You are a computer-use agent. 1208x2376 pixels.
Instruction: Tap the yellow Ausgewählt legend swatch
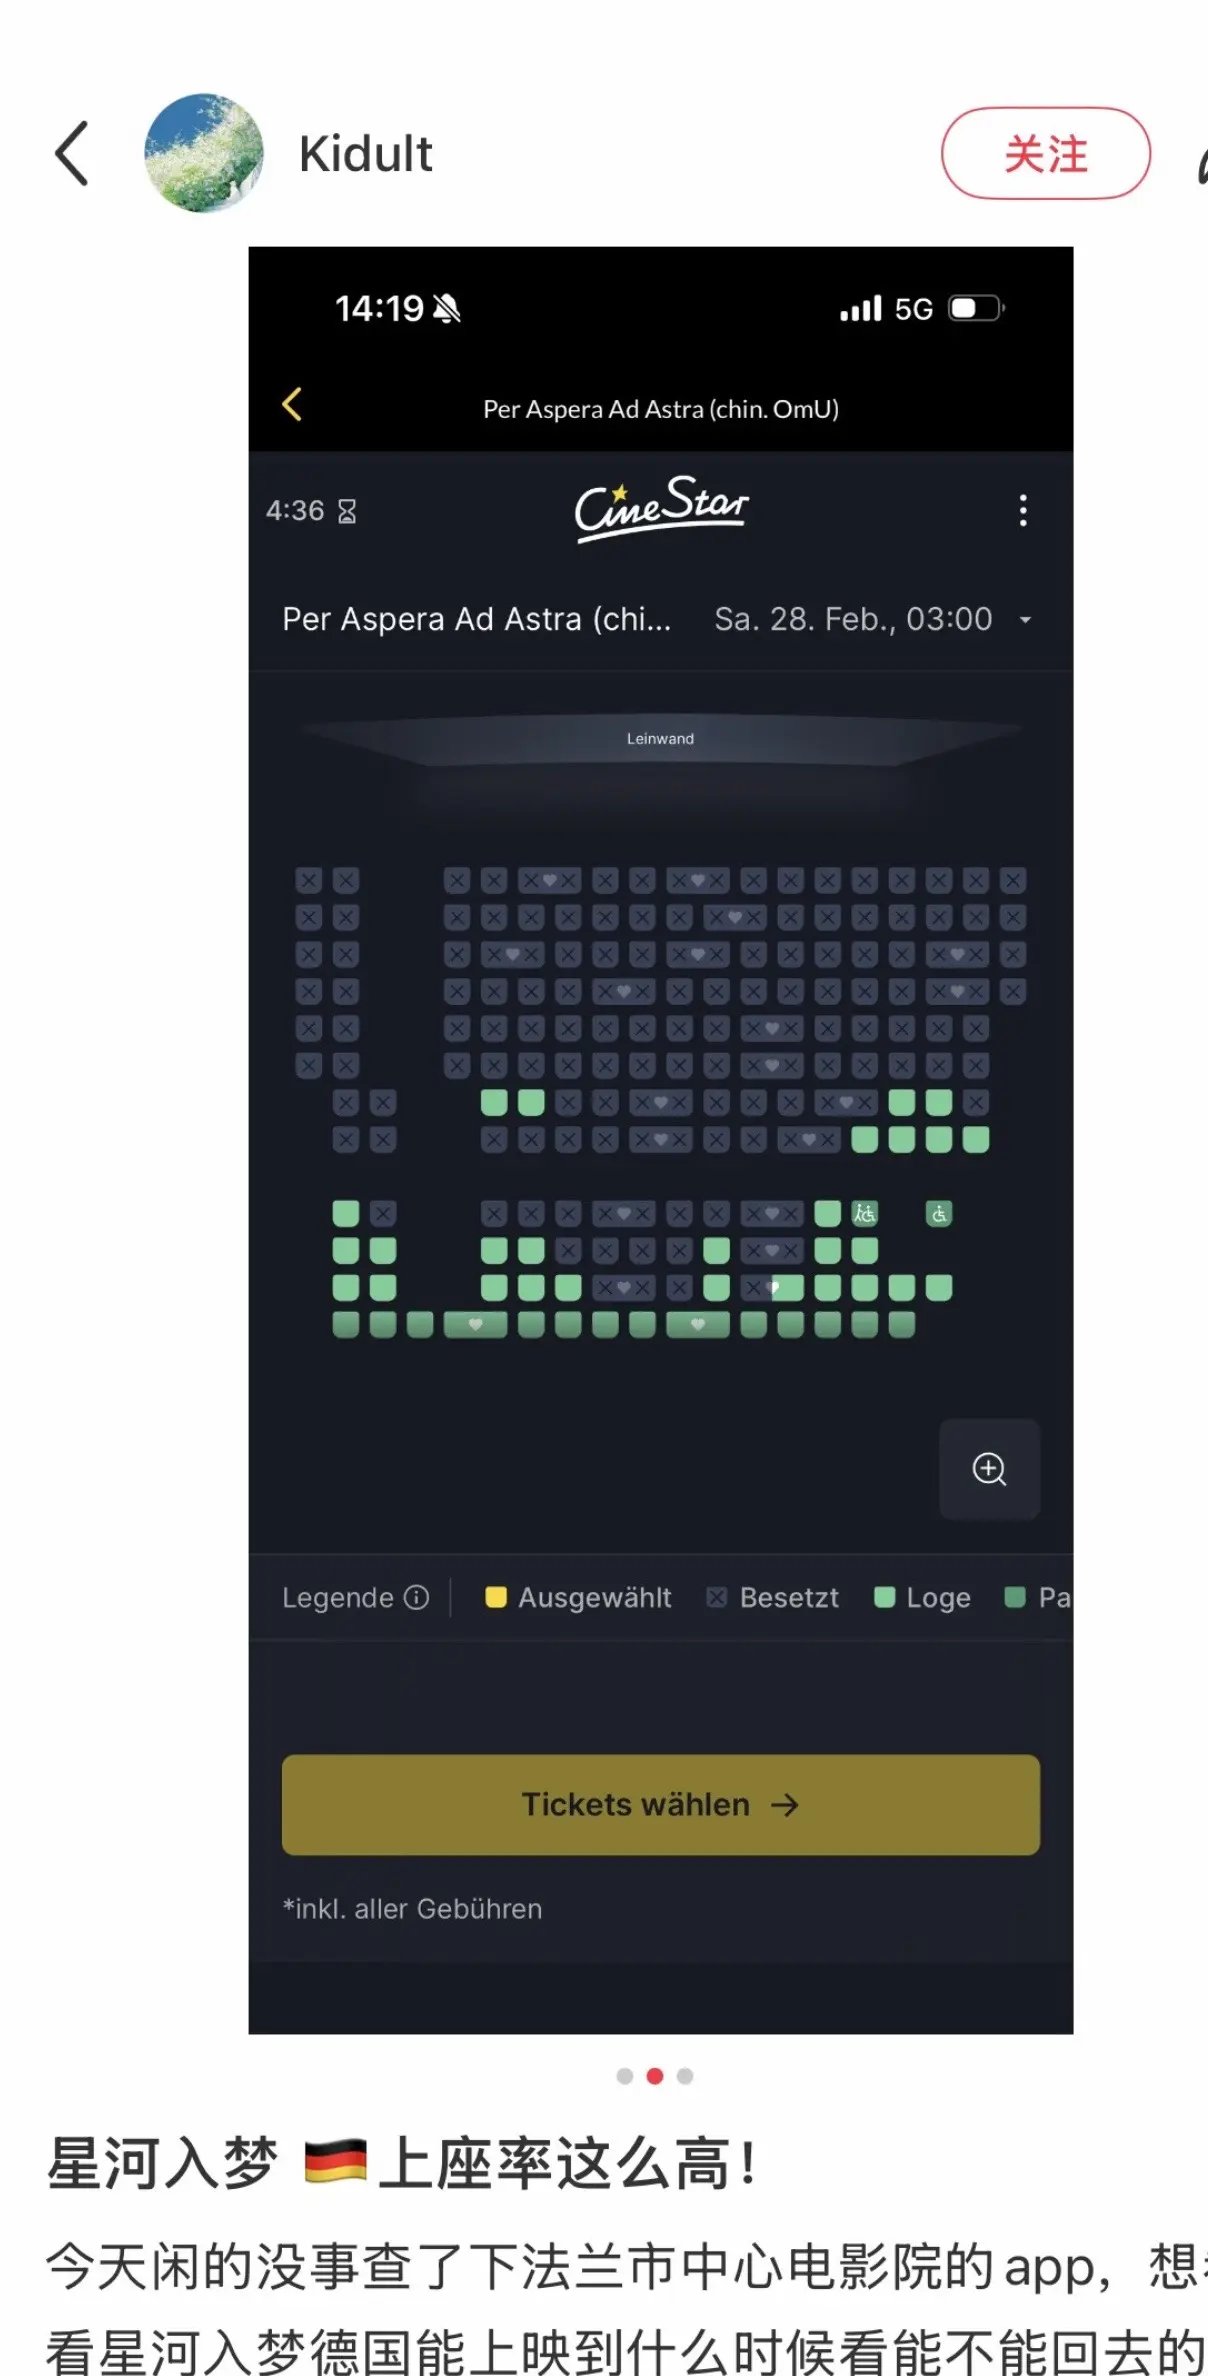click(496, 1597)
